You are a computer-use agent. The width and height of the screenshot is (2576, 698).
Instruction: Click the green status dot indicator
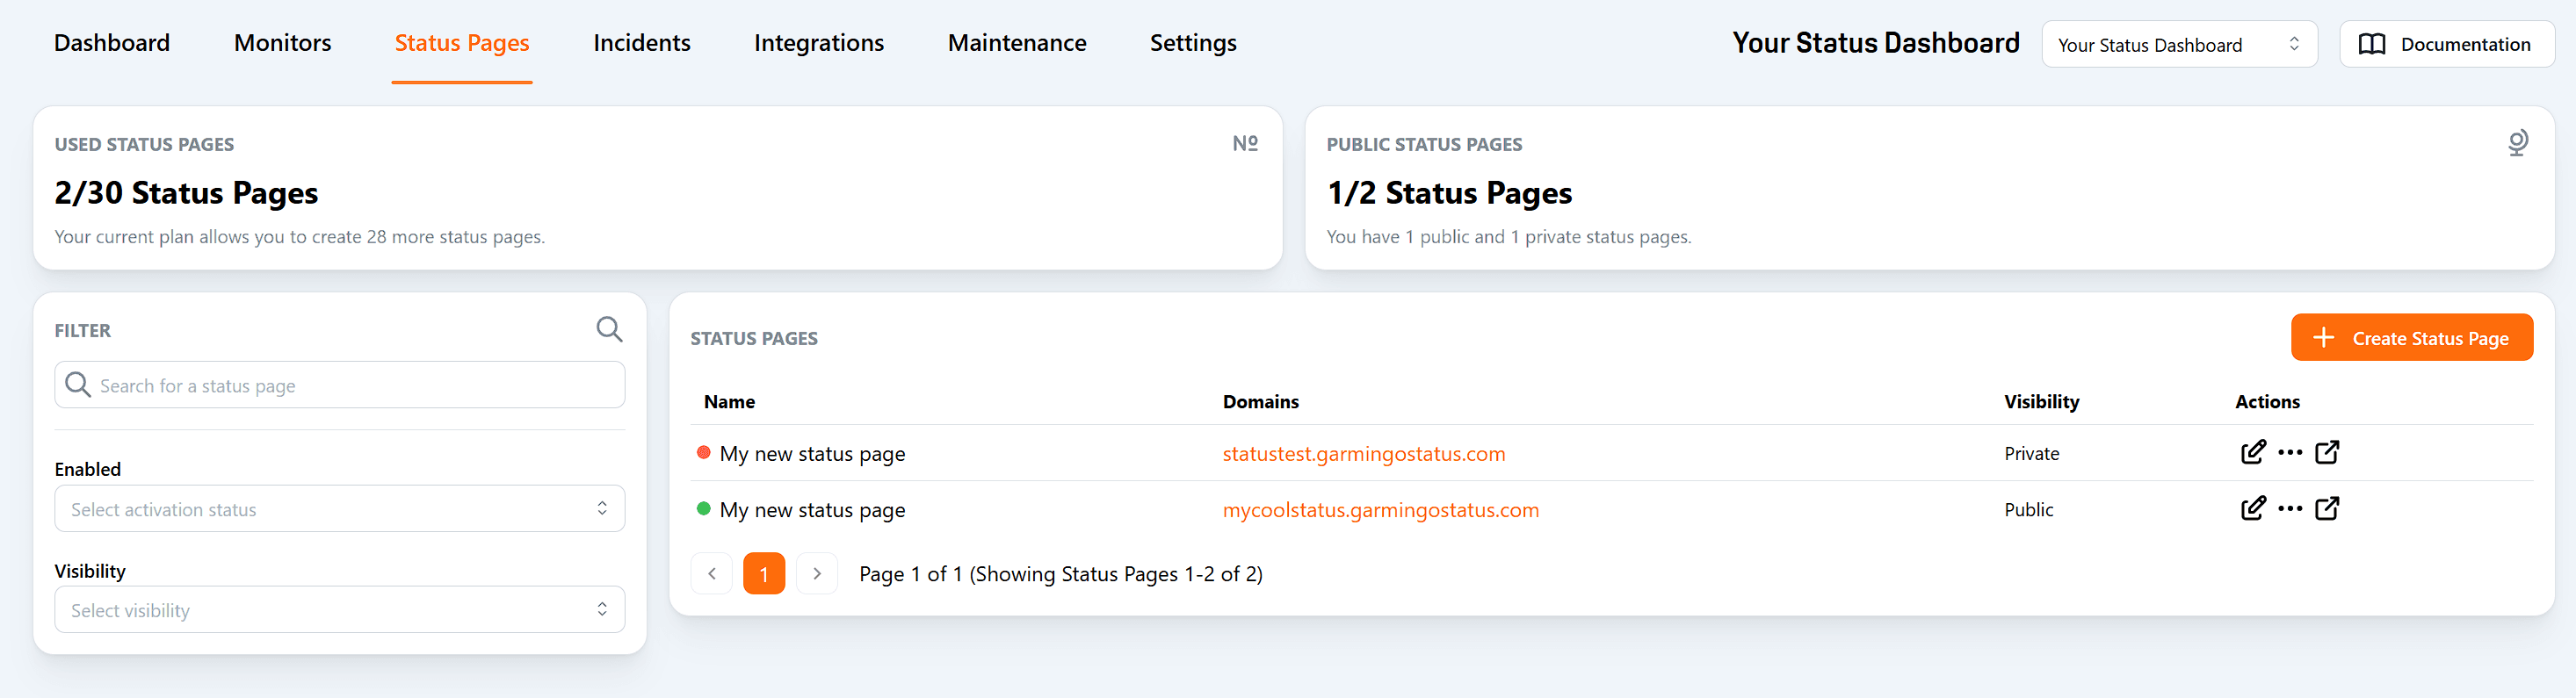click(x=704, y=508)
